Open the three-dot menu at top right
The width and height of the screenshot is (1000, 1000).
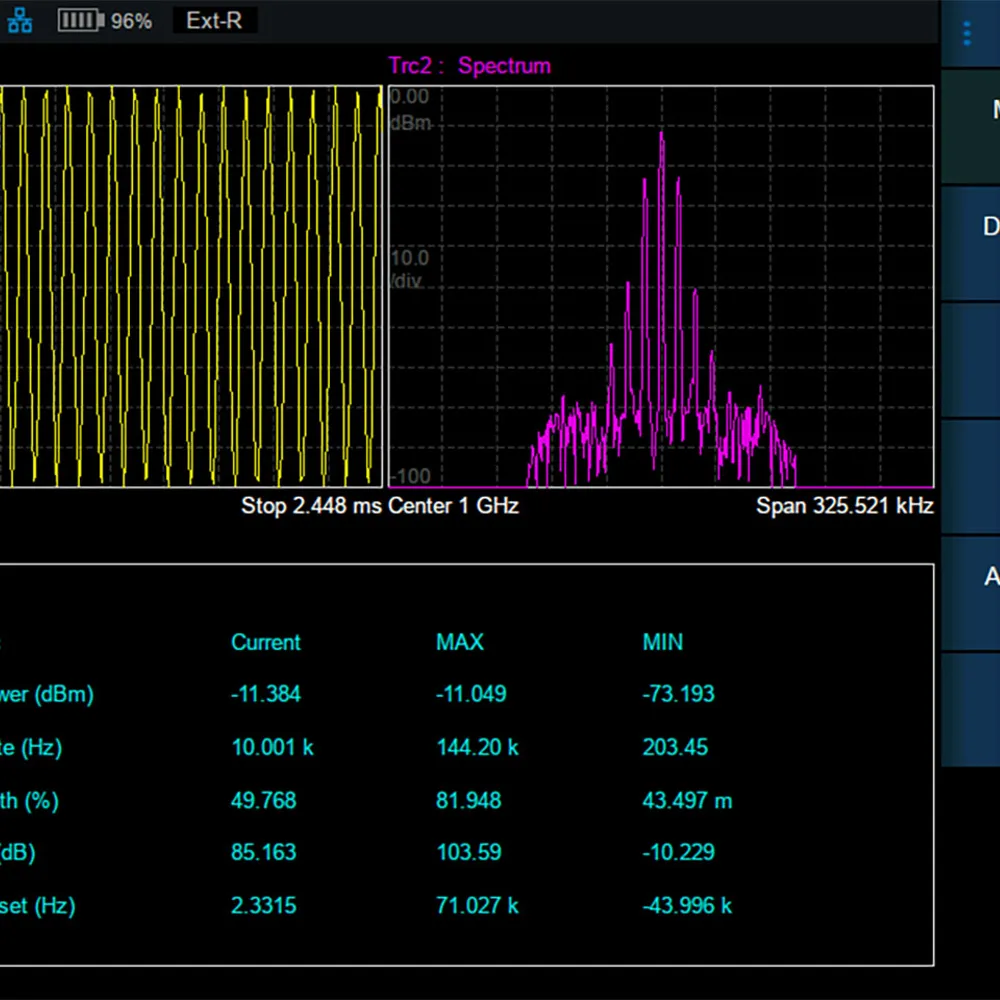(x=966, y=34)
